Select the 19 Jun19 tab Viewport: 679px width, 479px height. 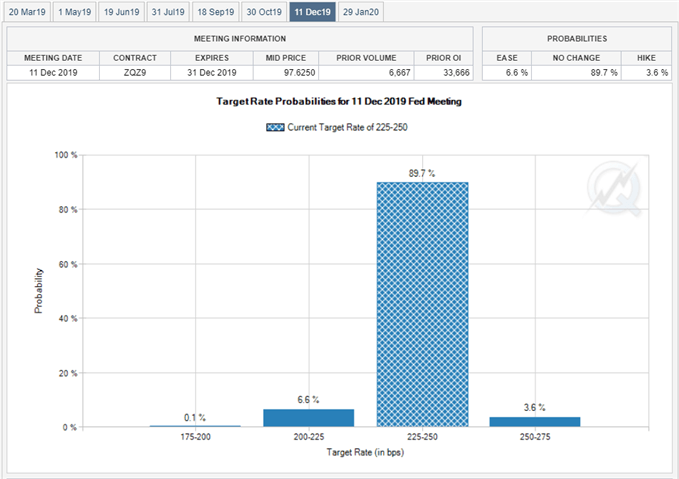(121, 12)
